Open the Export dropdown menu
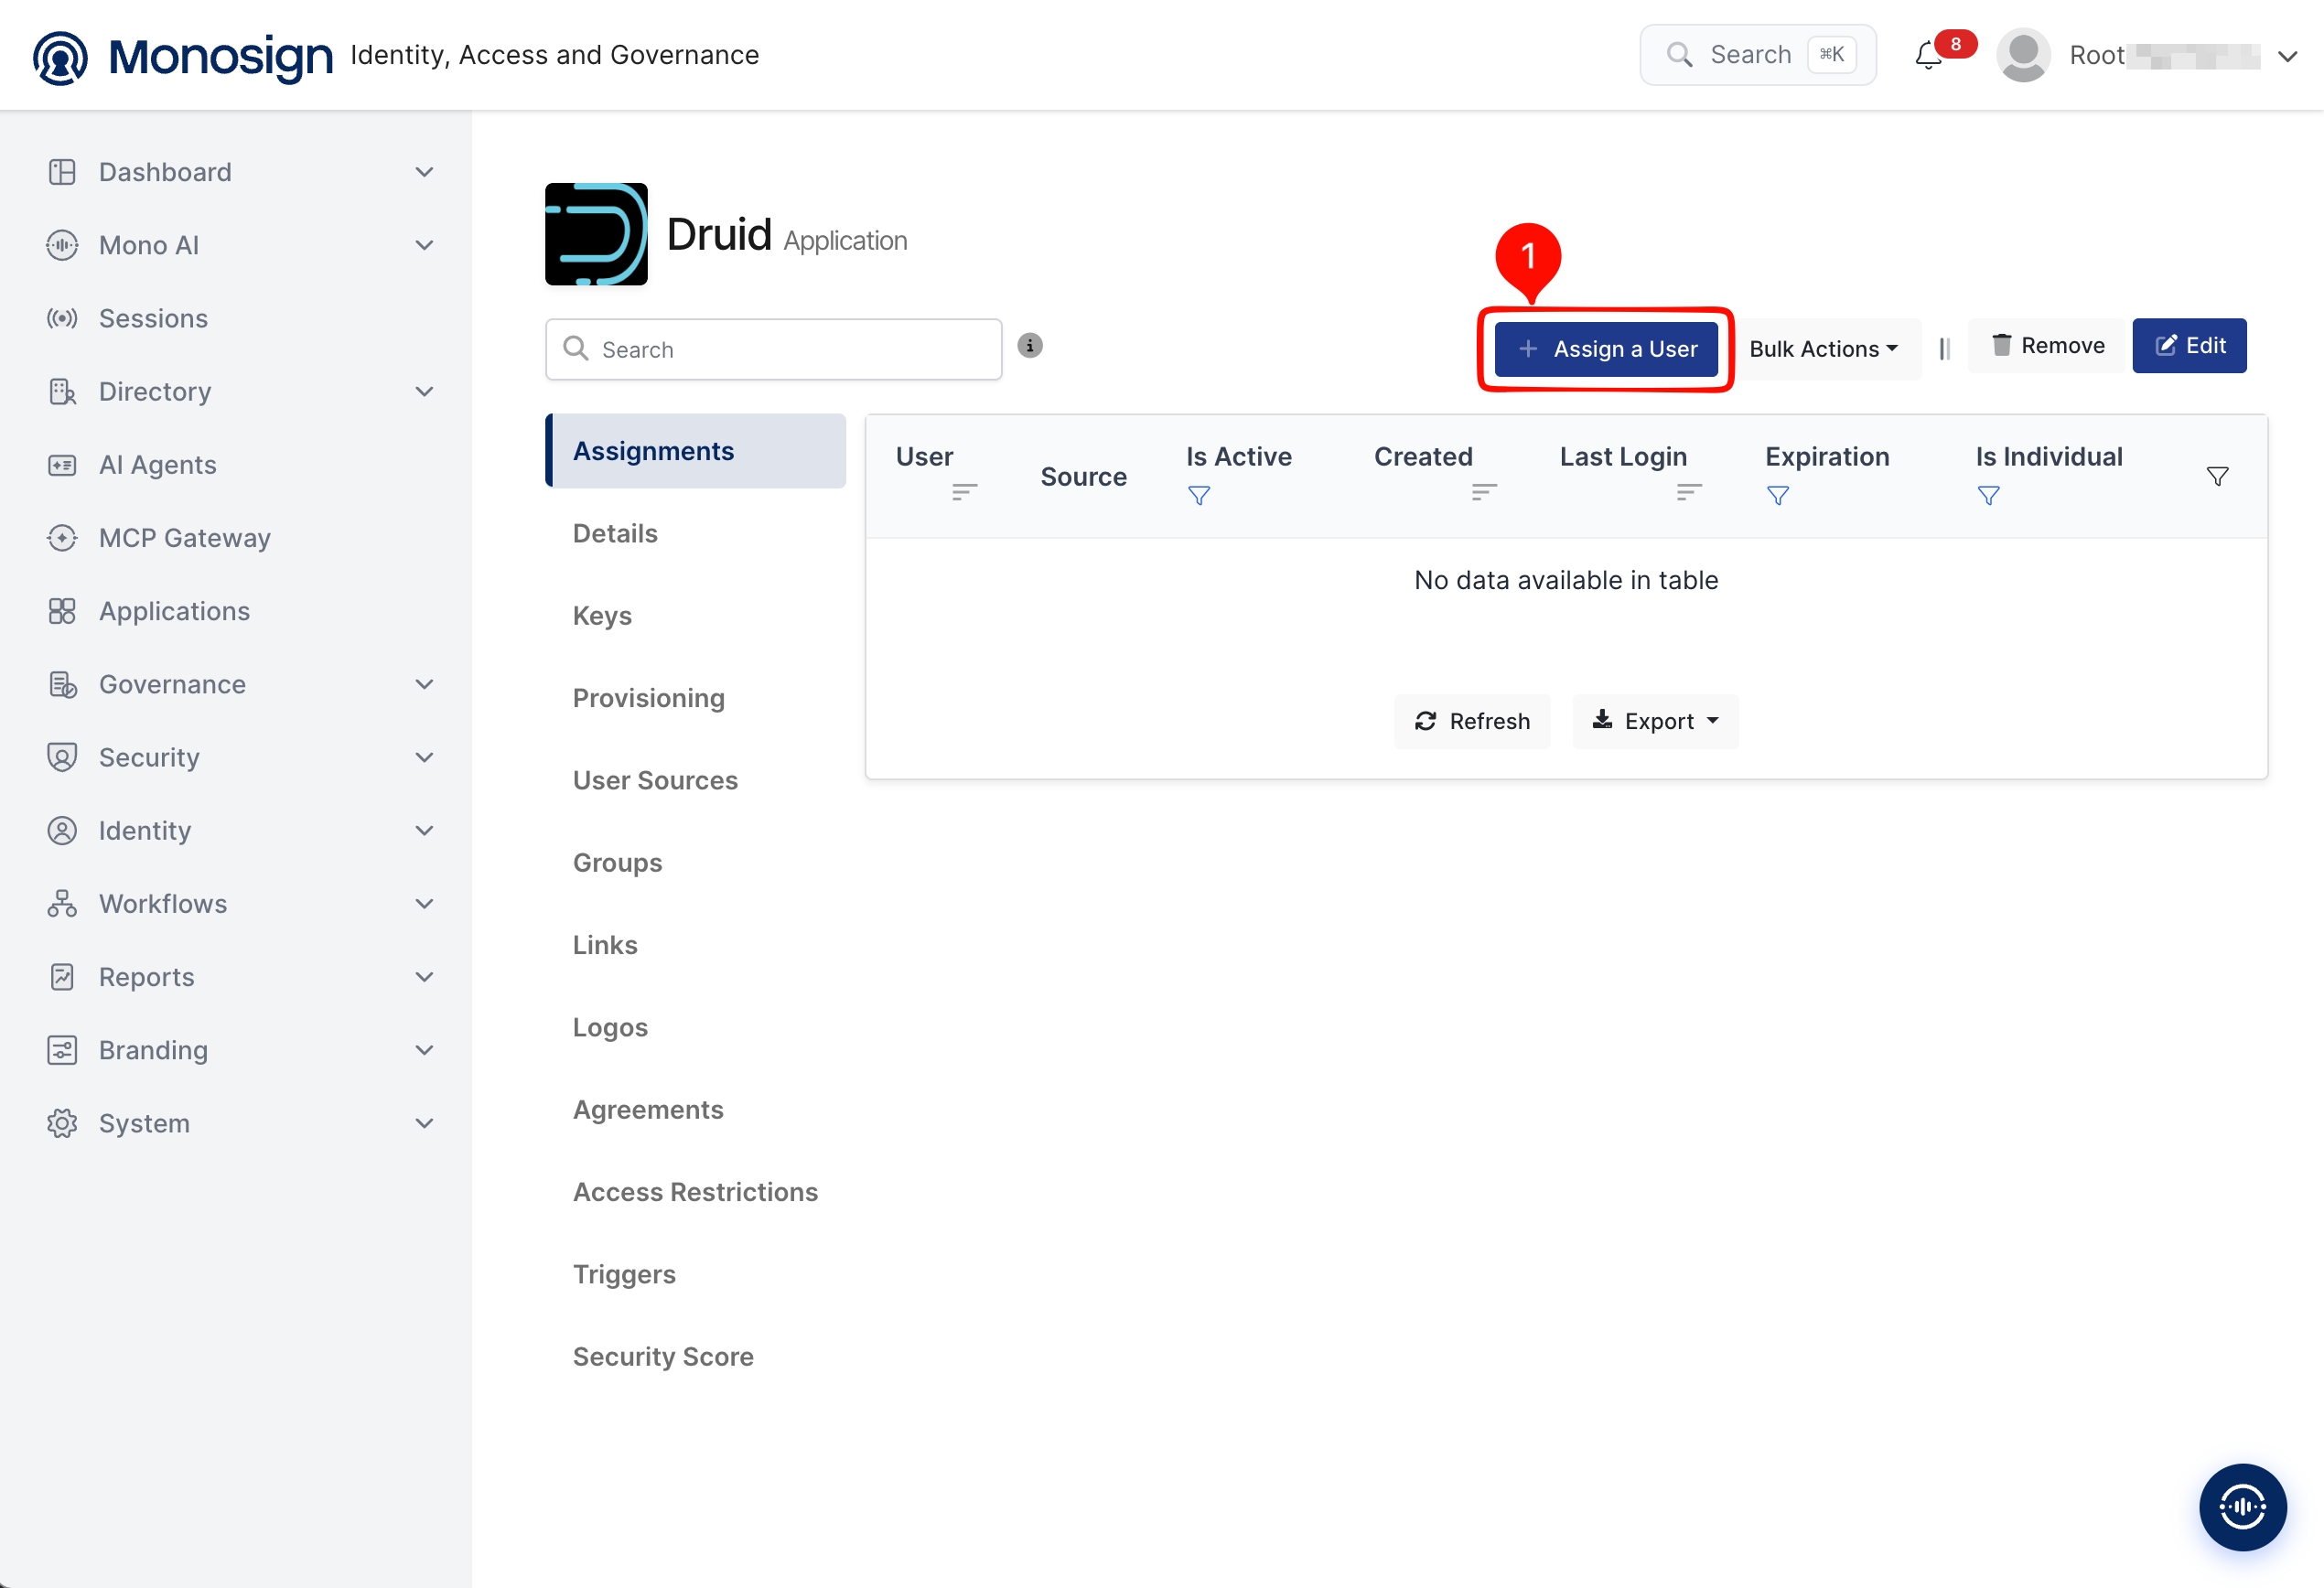Screen dimensions: 2324x1588 (1655, 721)
